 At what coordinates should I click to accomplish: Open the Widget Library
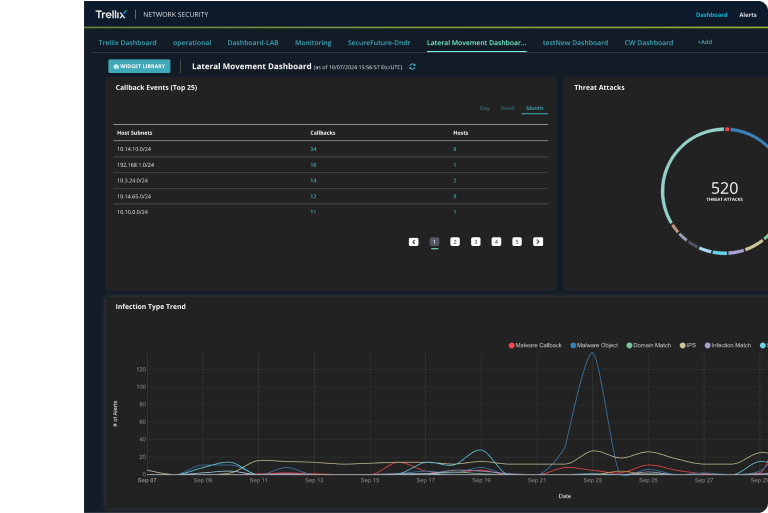coord(139,66)
